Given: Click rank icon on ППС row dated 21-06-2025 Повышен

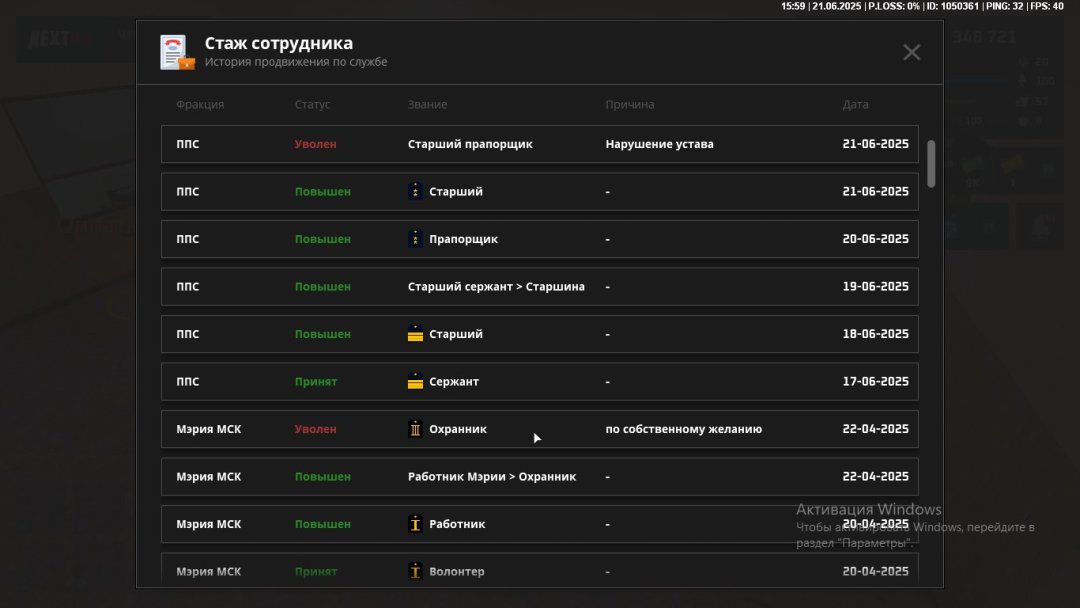Looking at the screenshot, I should tap(416, 191).
